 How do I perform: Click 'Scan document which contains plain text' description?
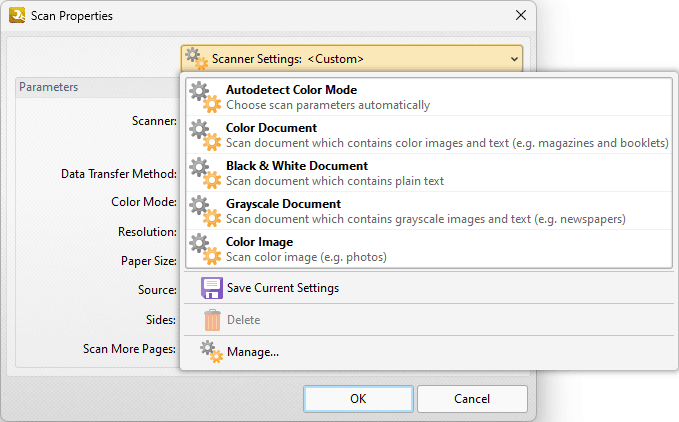point(335,181)
